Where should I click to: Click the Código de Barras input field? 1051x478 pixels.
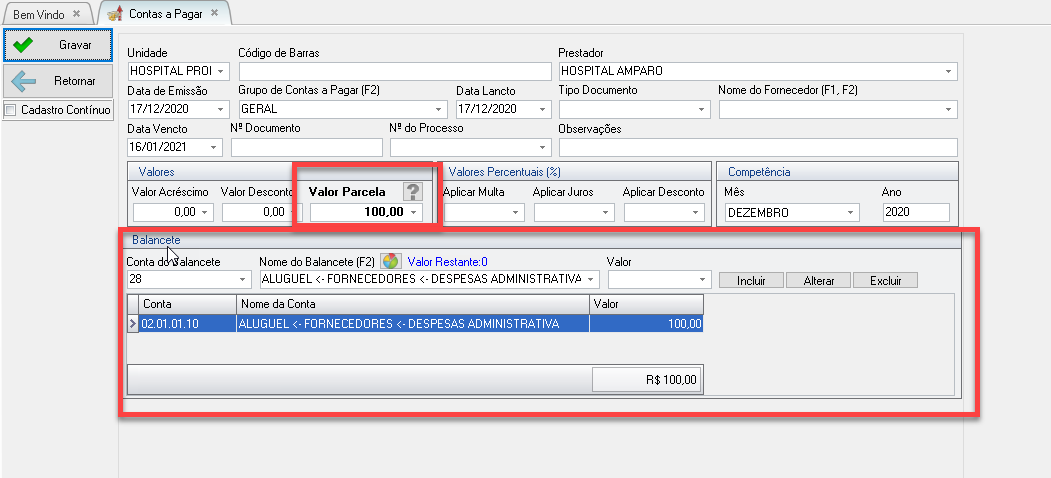click(x=395, y=72)
